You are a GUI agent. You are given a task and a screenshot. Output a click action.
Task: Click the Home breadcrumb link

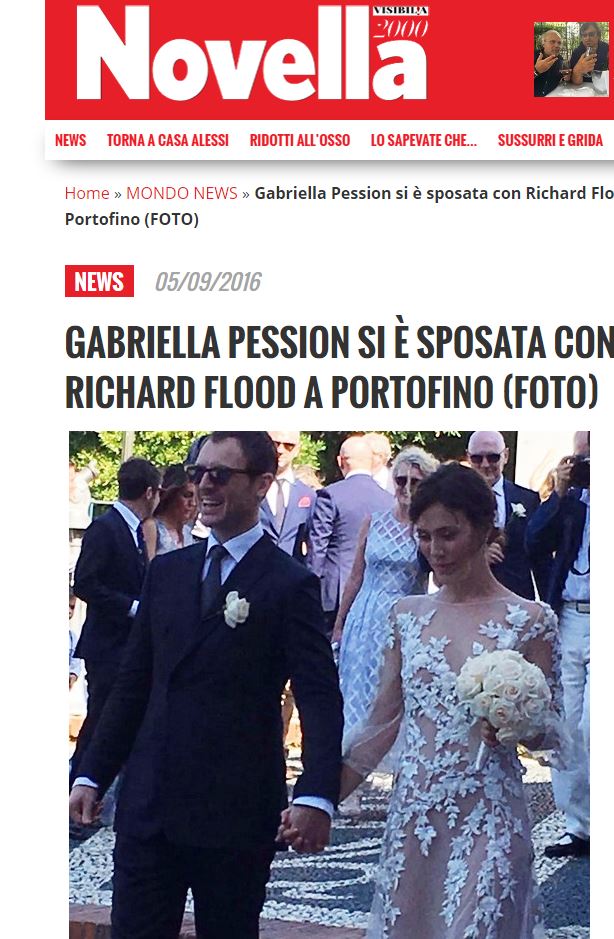(x=87, y=193)
